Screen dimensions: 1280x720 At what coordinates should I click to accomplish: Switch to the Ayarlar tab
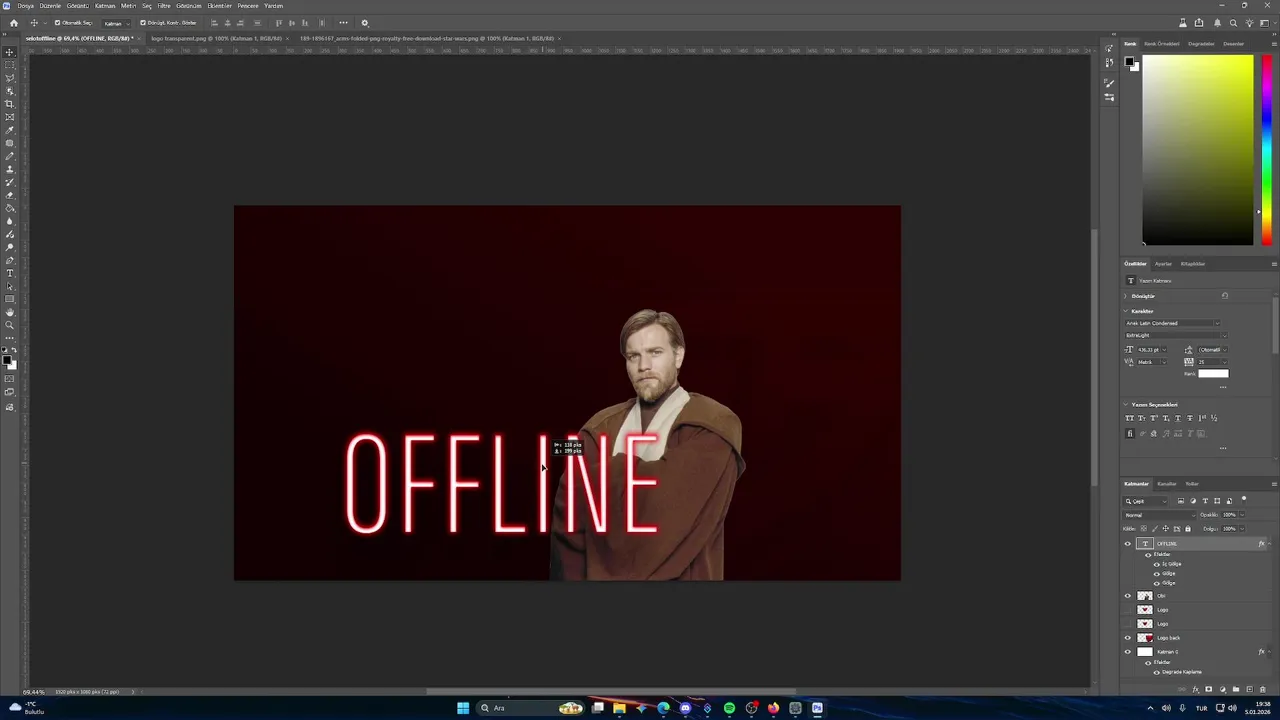tap(1163, 264)
